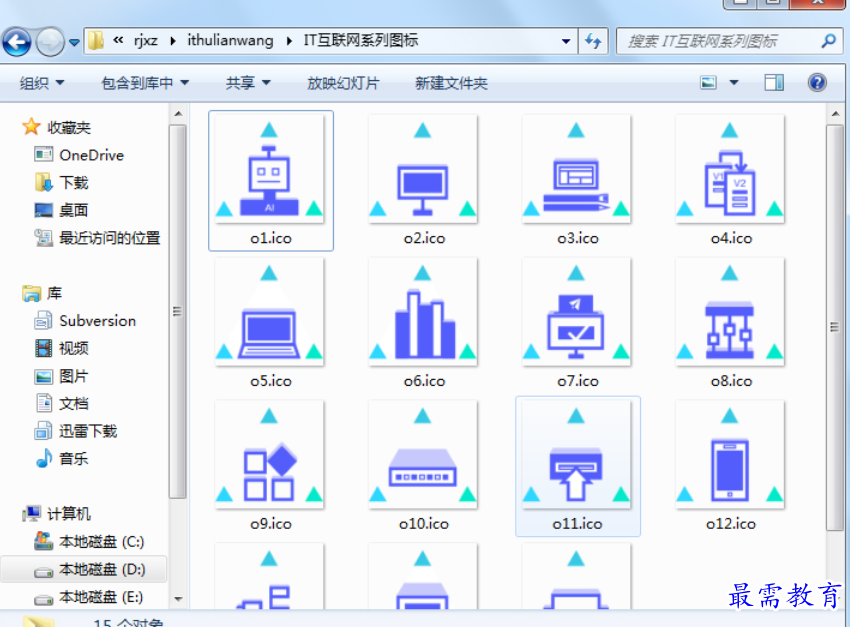This screenshot has width=850, height=627.
Task: Click the o12.ico file name label
Action: [x=731, y=524]
